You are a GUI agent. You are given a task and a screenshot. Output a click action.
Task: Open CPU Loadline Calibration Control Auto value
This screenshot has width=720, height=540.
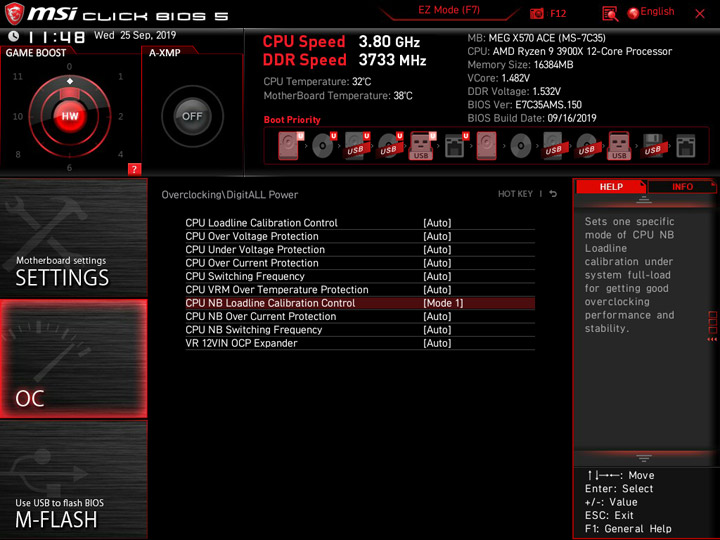(437, 223)
